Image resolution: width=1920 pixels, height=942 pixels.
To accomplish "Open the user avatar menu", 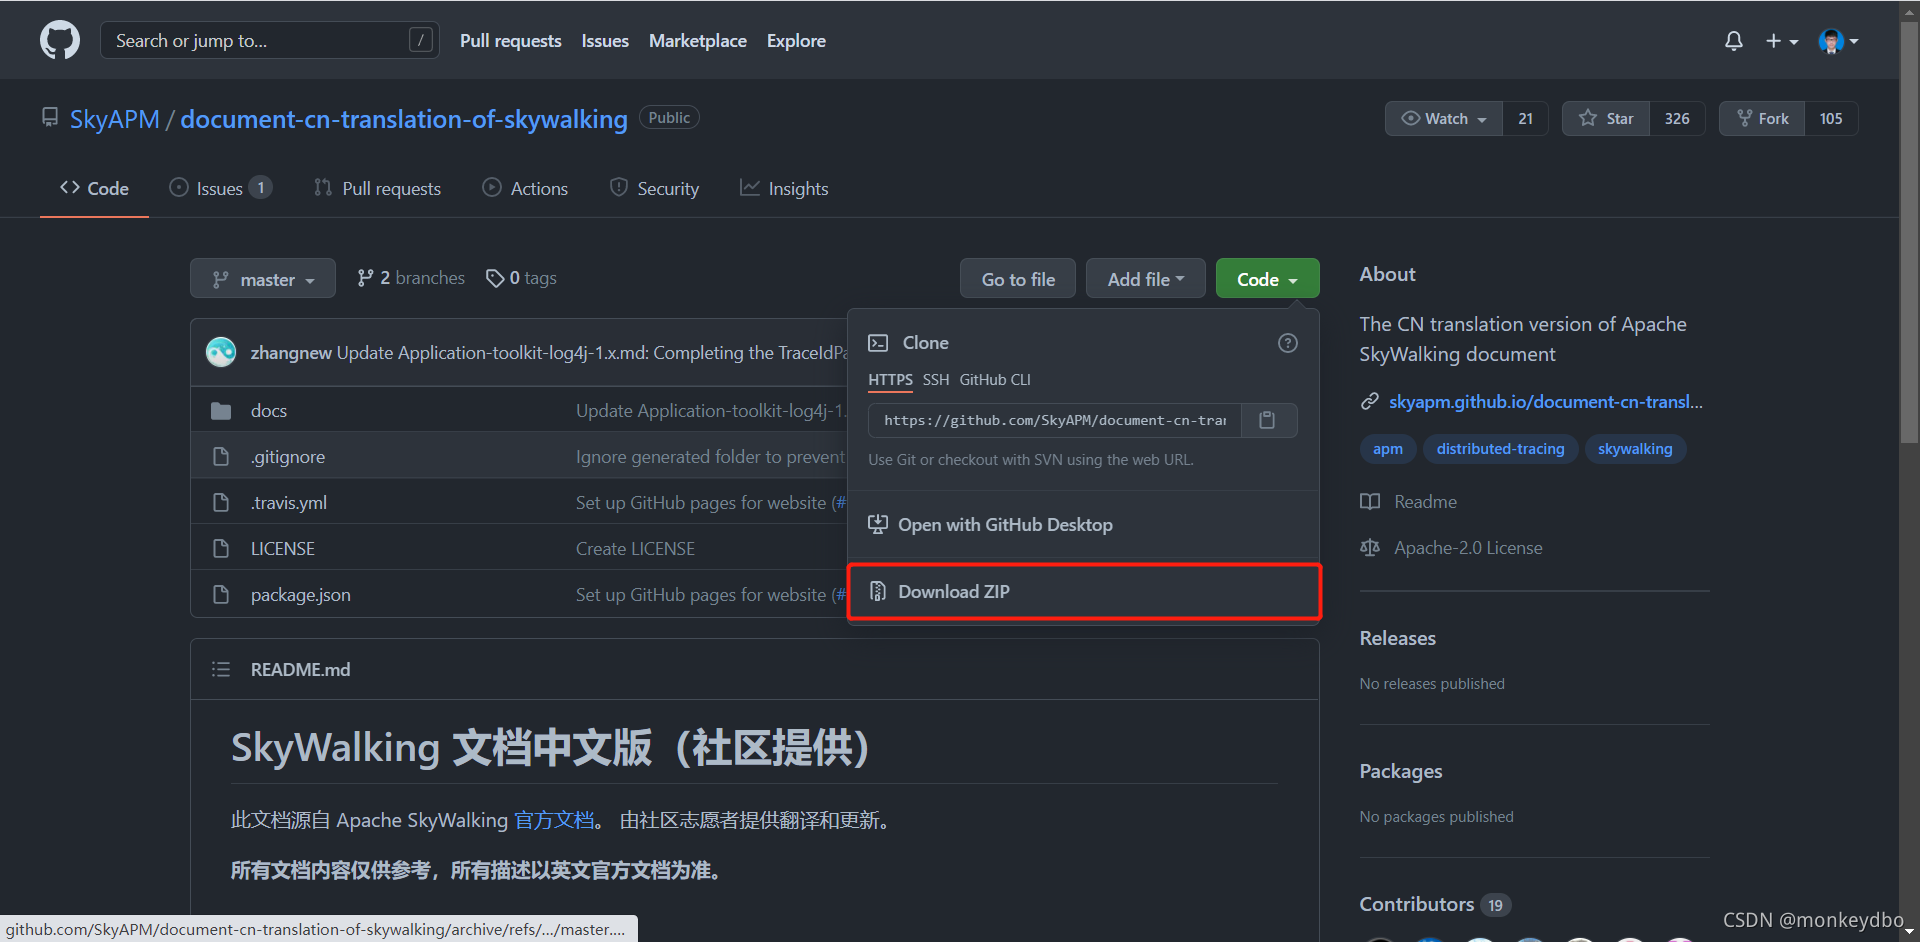I will (1838, 41).
